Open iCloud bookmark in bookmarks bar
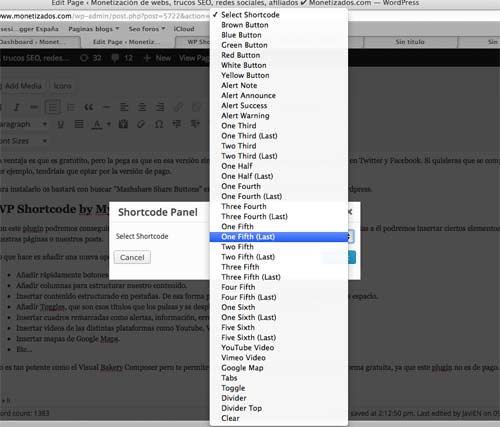Image resolution: width=500 pixels, height=427 pixels. click(184, 29)
